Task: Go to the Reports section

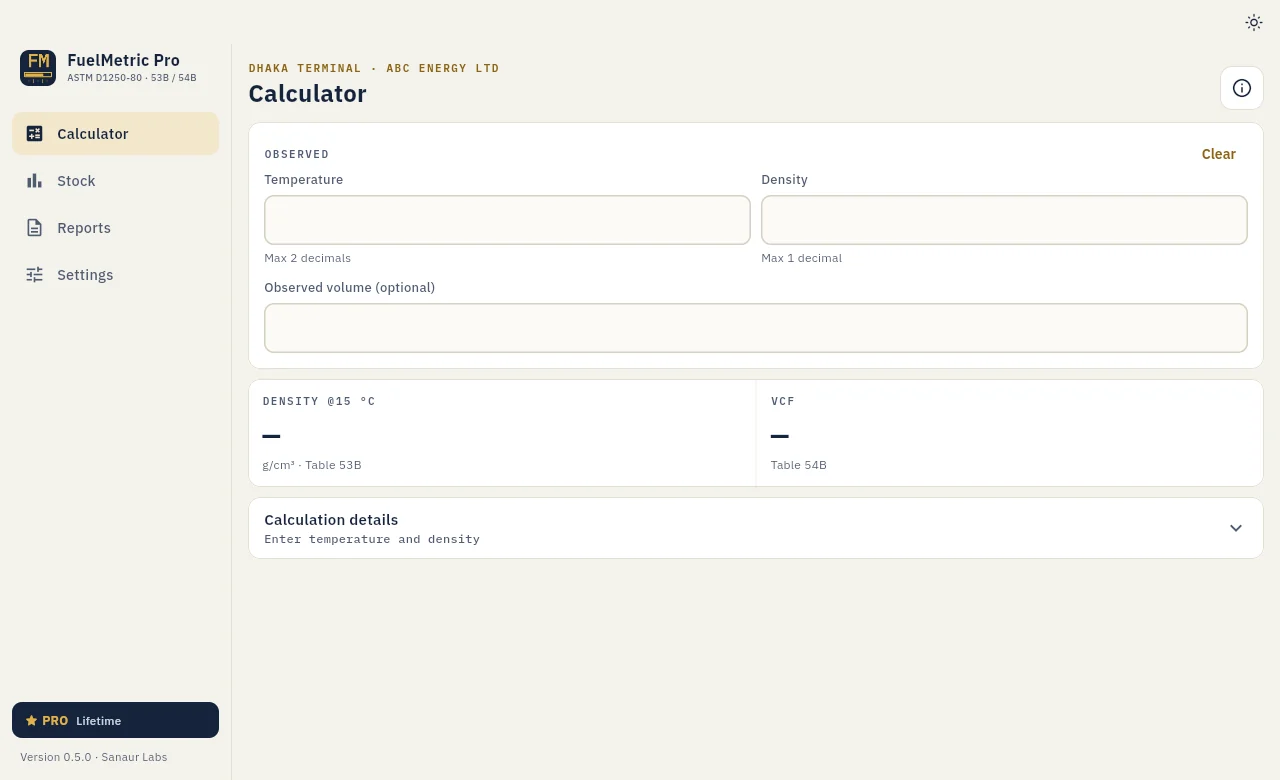Action: 116,228
